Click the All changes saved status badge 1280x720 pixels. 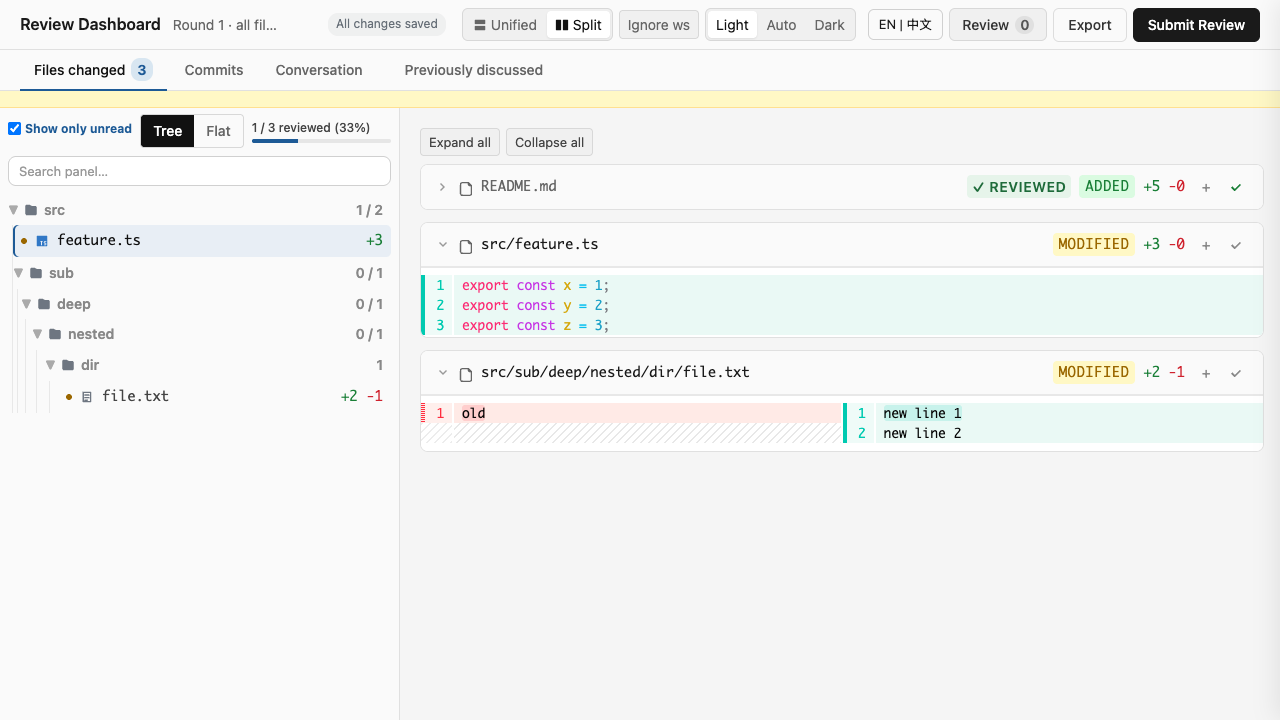pos(387,24)
